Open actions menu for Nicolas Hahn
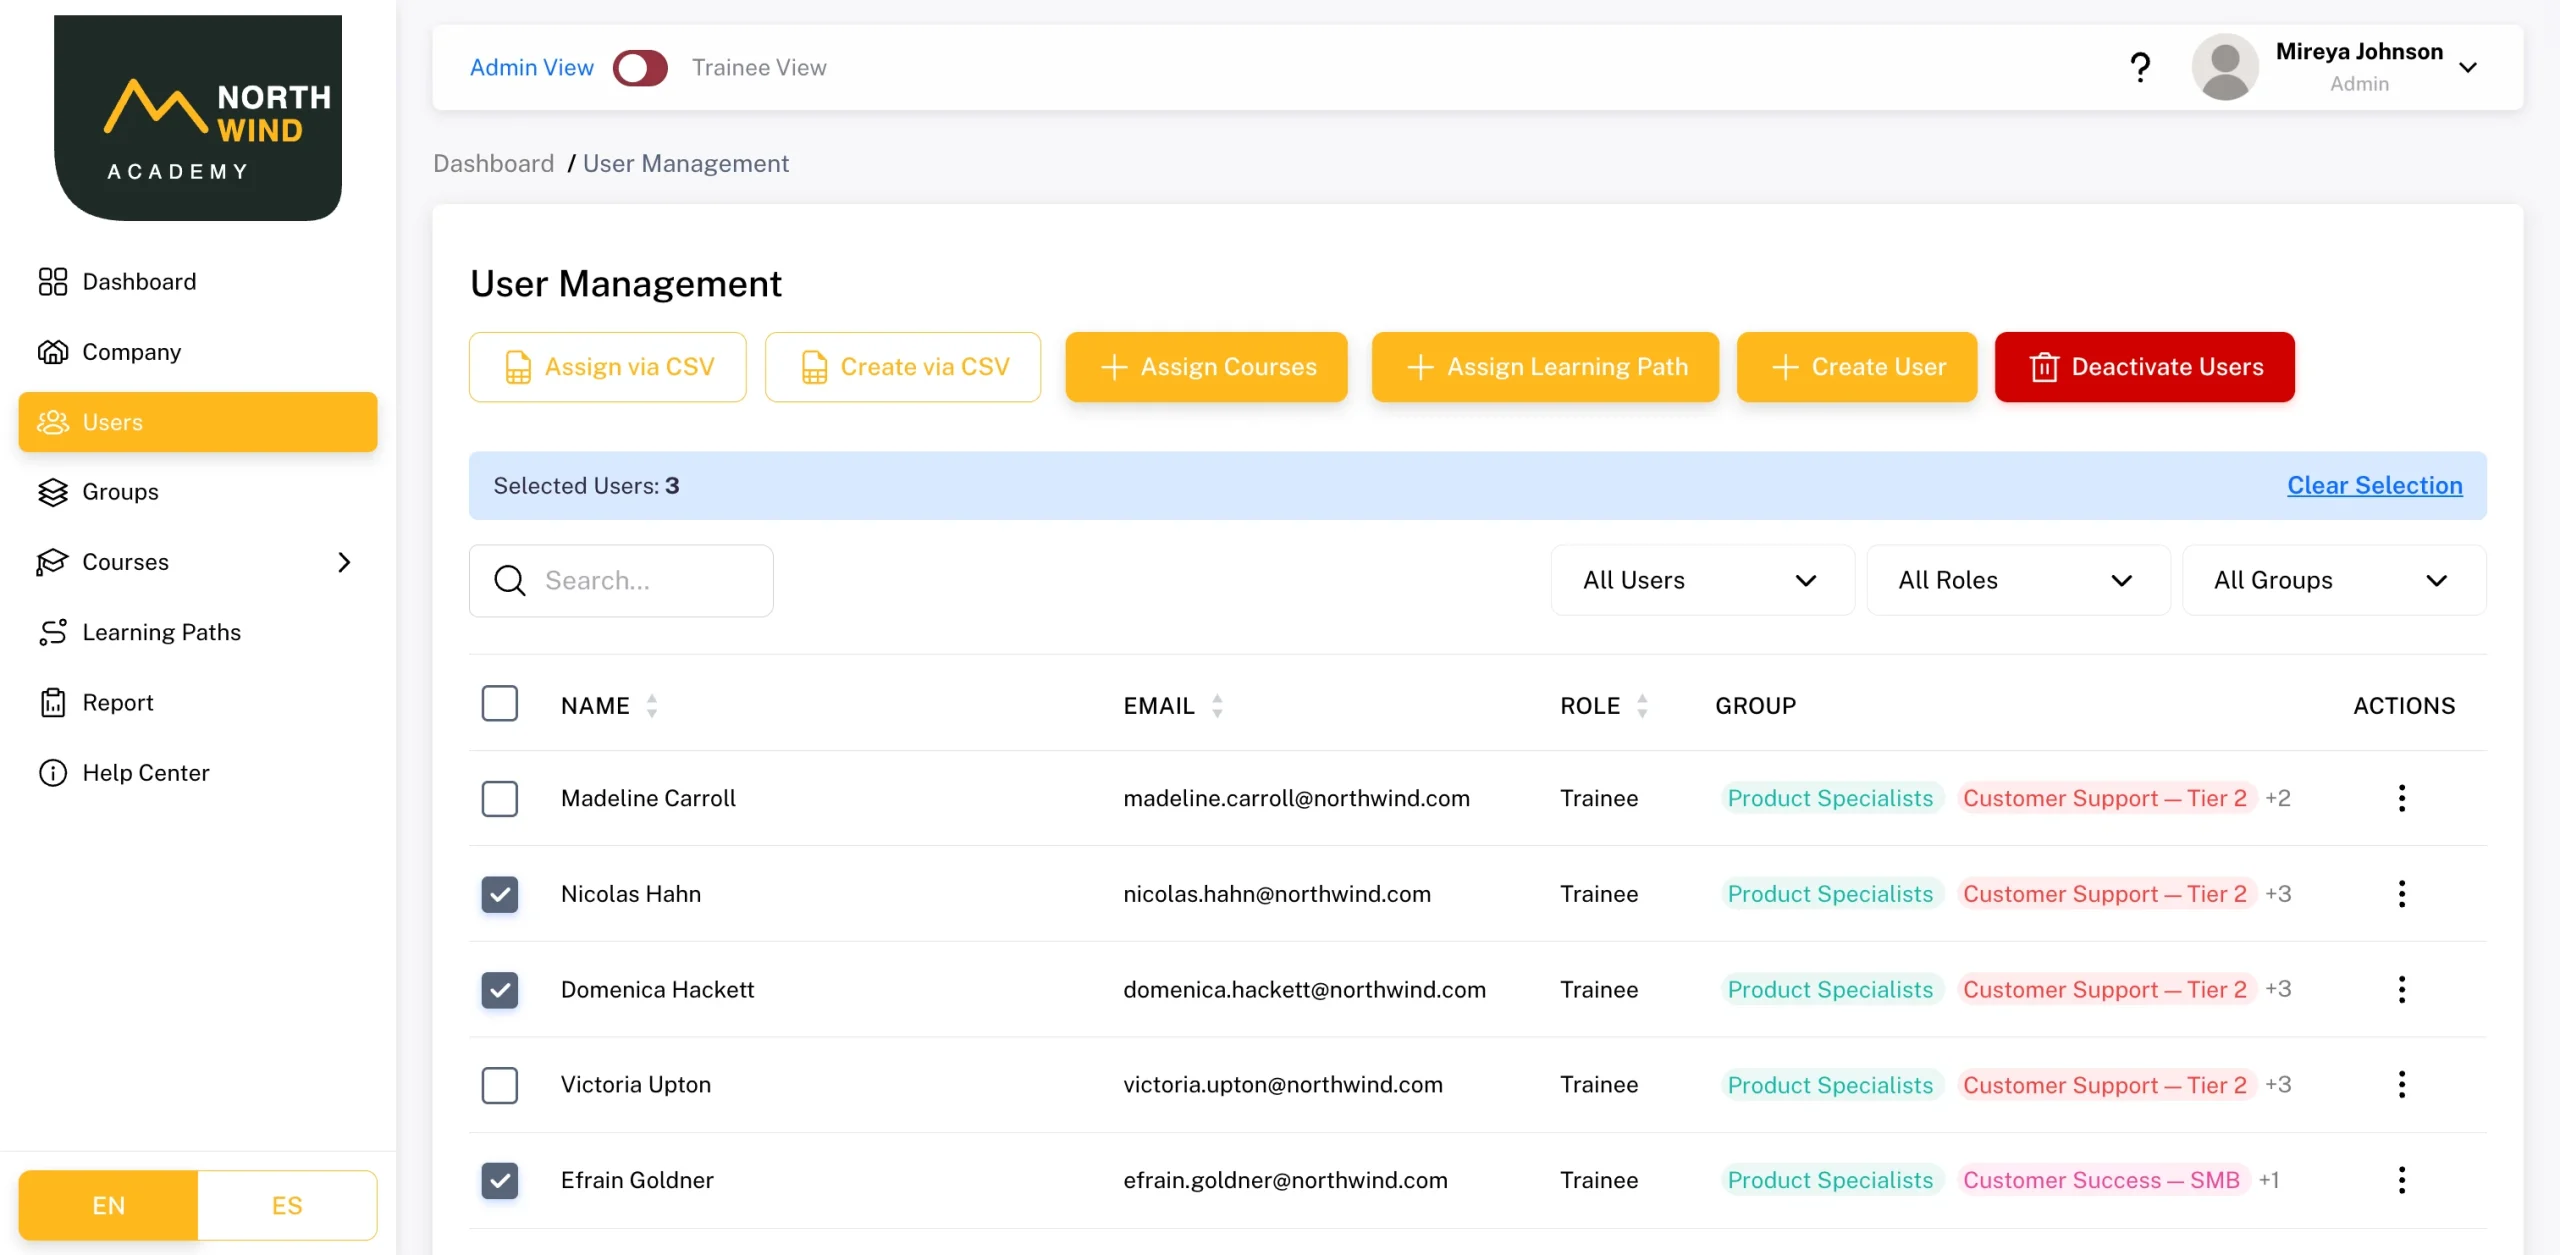The width and height of the screenshot is (2560, 1255). [2401, 894]
